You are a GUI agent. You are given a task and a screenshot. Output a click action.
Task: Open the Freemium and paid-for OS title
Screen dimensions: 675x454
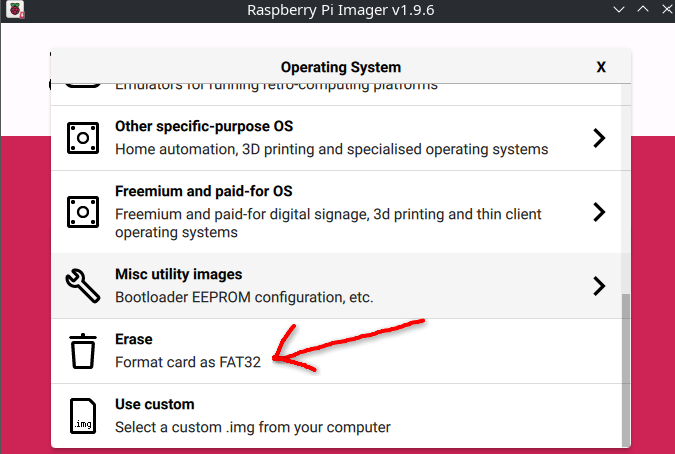click(x=204, y=191)
